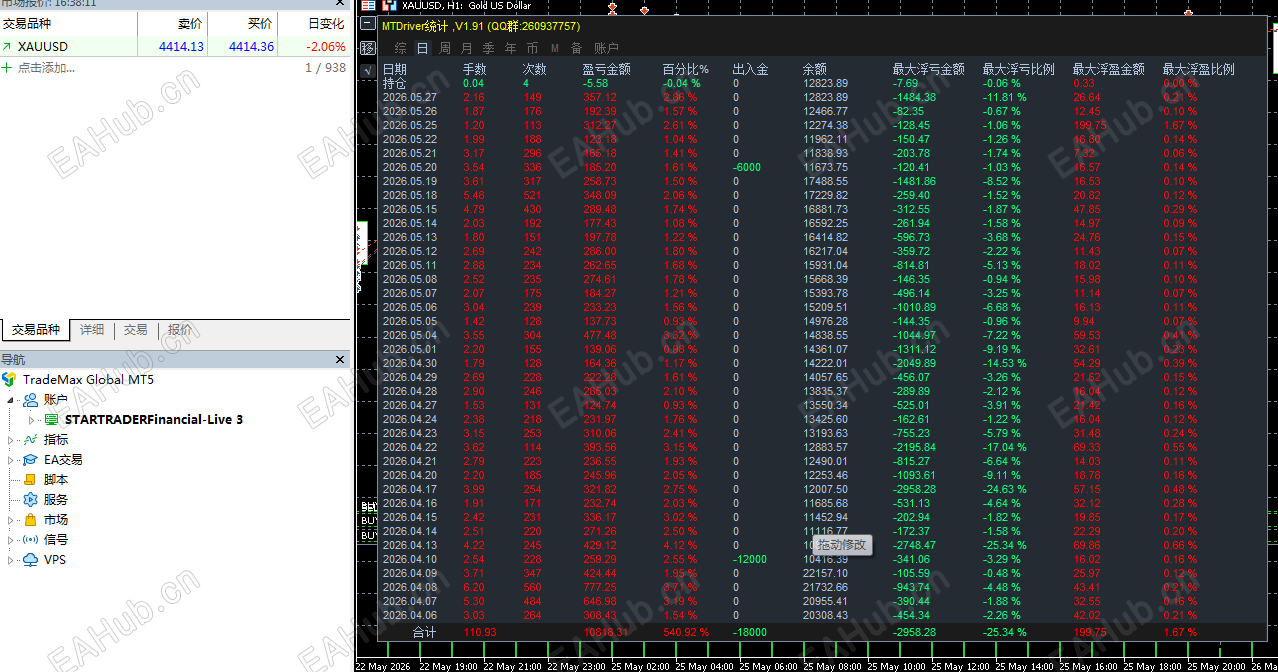
Task: Select the 脚本 scripts label in Navigator
Action: click(56, 480)
